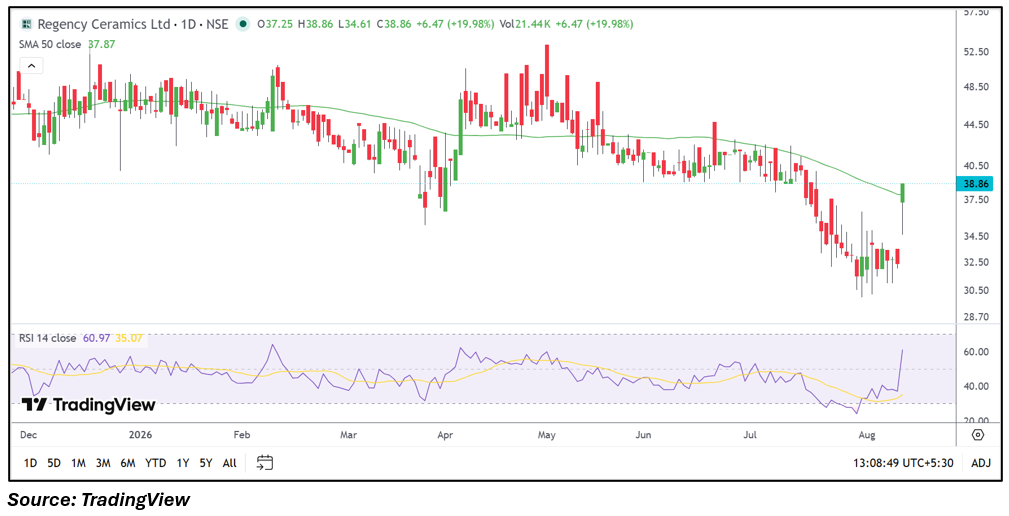
Task: Click the current price label 38.86
Action: (x=976, y=183)
